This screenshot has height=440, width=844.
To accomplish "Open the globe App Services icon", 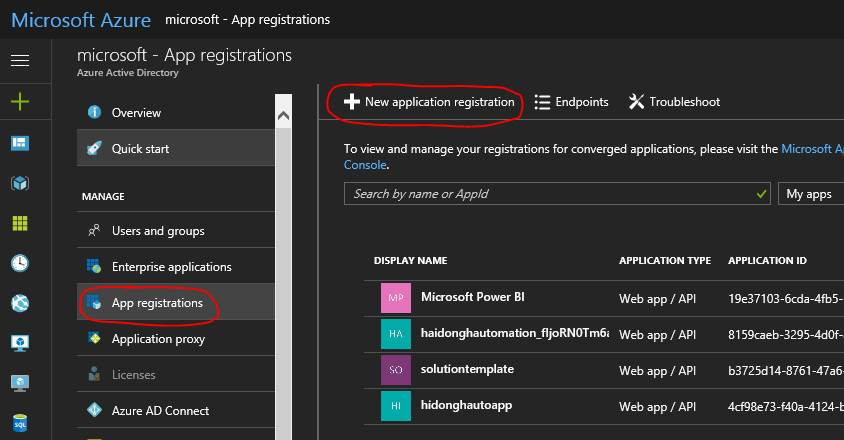I will 20,303.
